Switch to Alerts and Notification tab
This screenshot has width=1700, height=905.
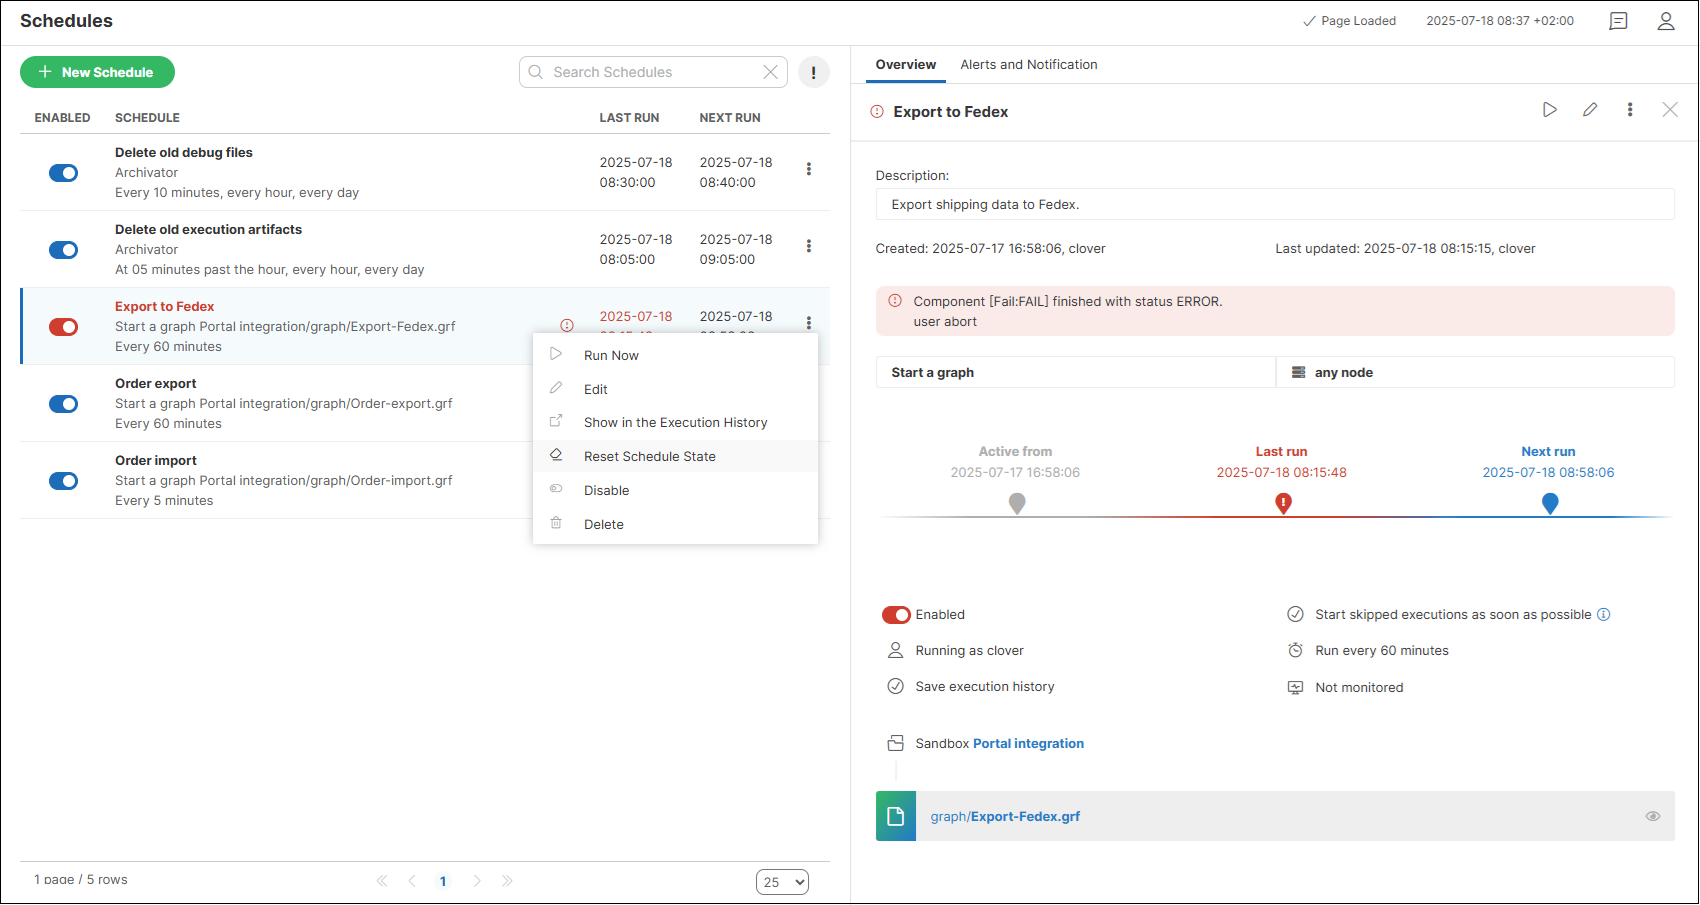[x=1028, y=65]
